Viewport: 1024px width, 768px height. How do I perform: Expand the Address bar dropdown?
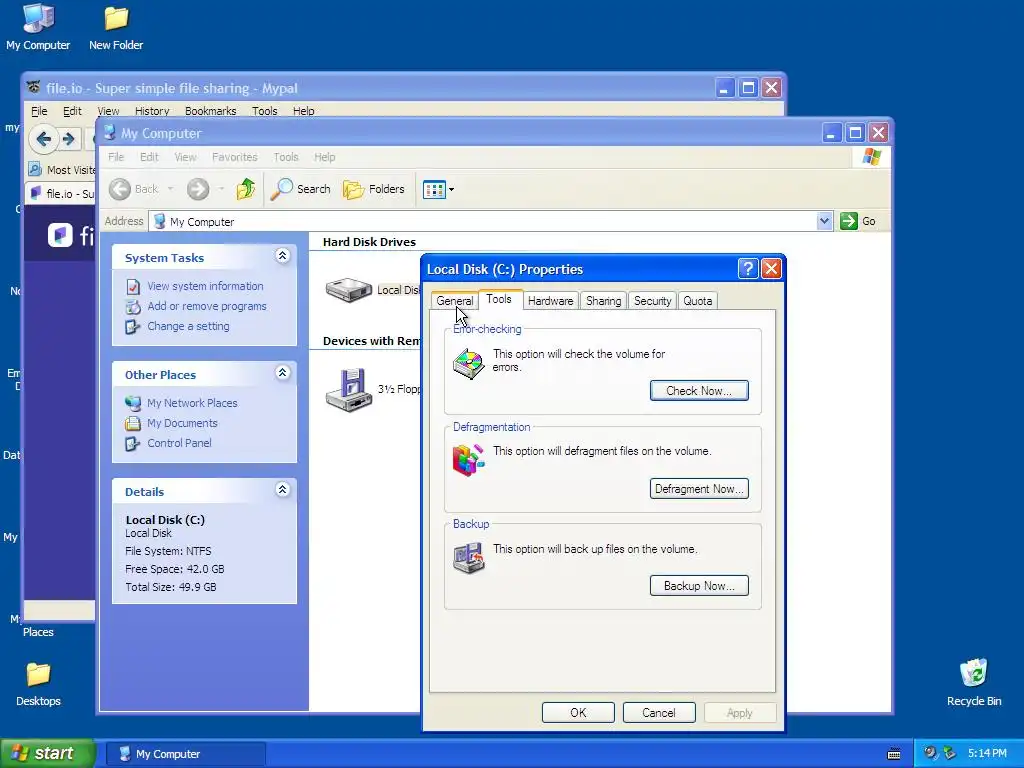[824, 221]
